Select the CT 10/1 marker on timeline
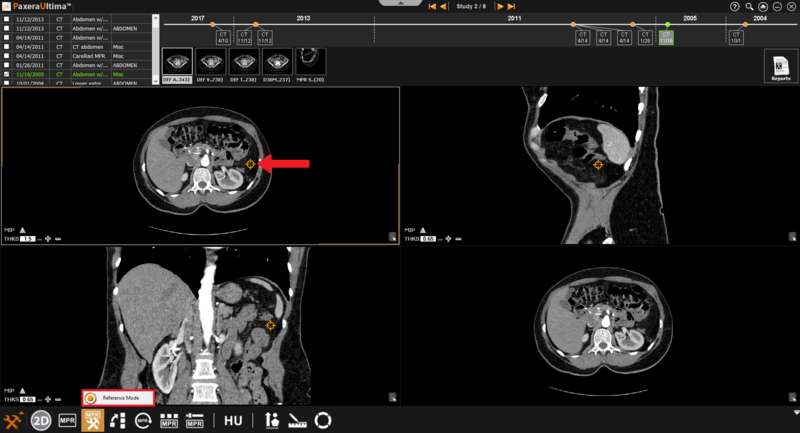This screenshot has height=433, width=800. pos(736,37)
